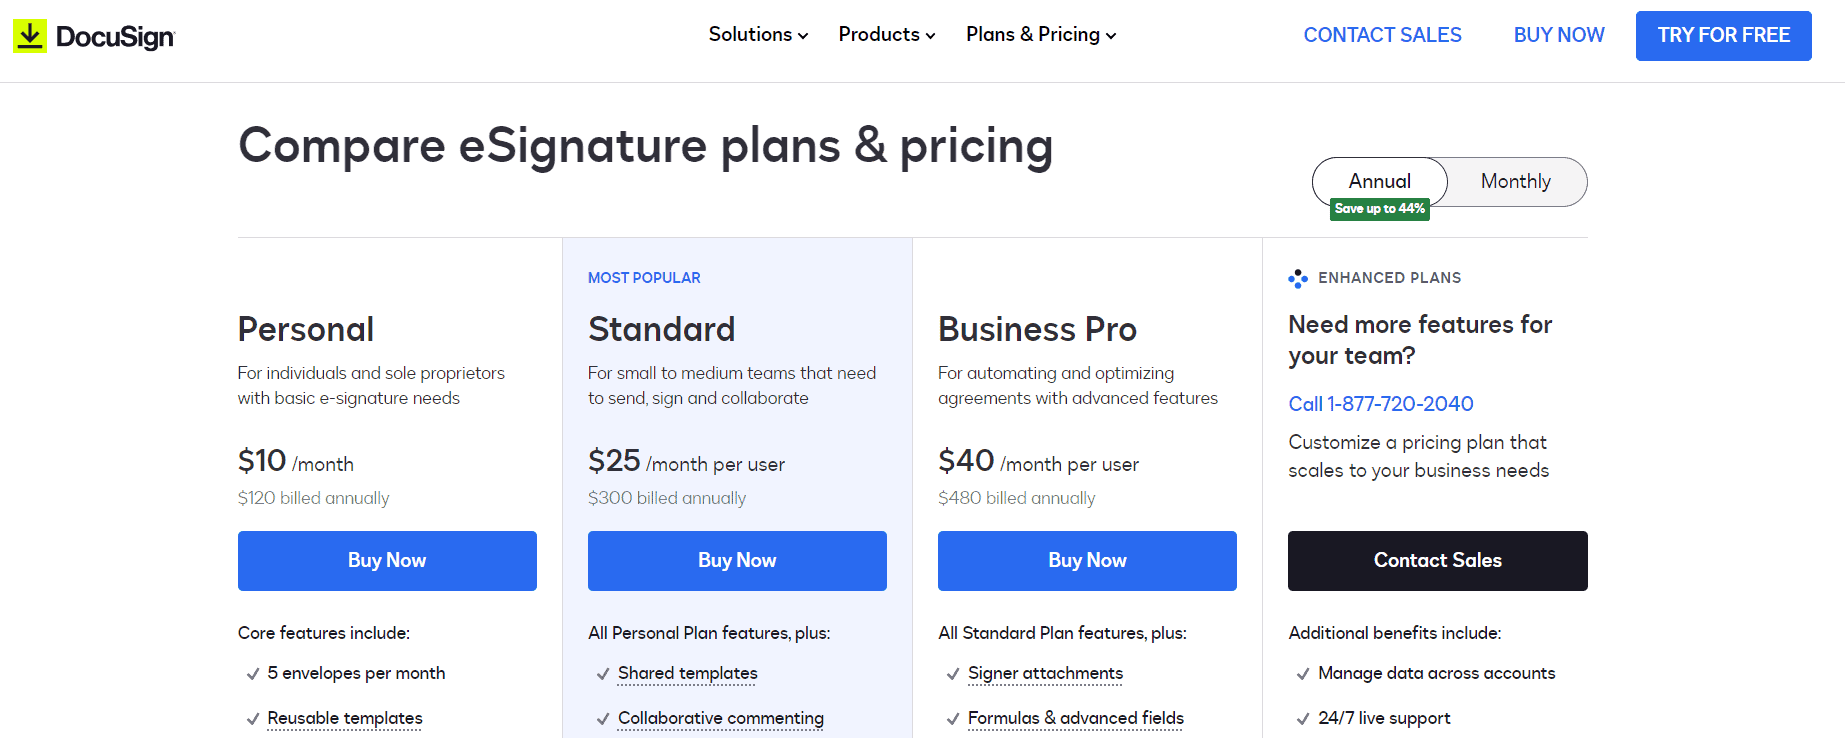Switch billing to Monthly
Screen dimensions: 1845x738
[x=1515, y=181]
